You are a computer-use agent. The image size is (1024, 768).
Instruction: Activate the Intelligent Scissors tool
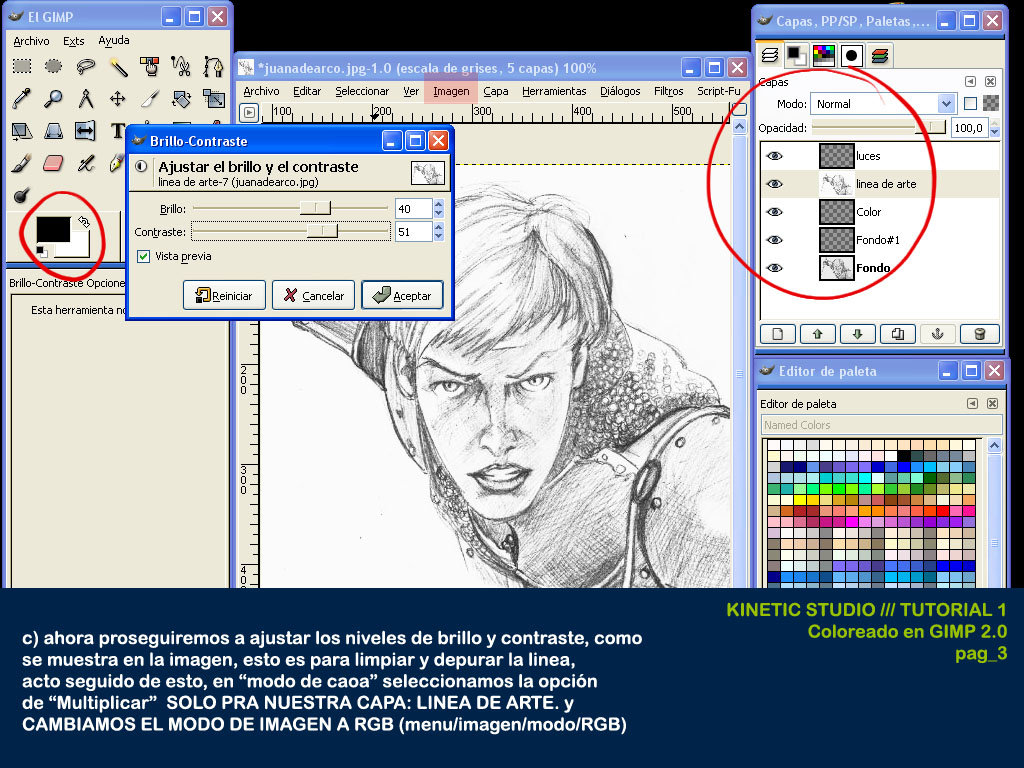pyautogui.click(x=181, y=66)
